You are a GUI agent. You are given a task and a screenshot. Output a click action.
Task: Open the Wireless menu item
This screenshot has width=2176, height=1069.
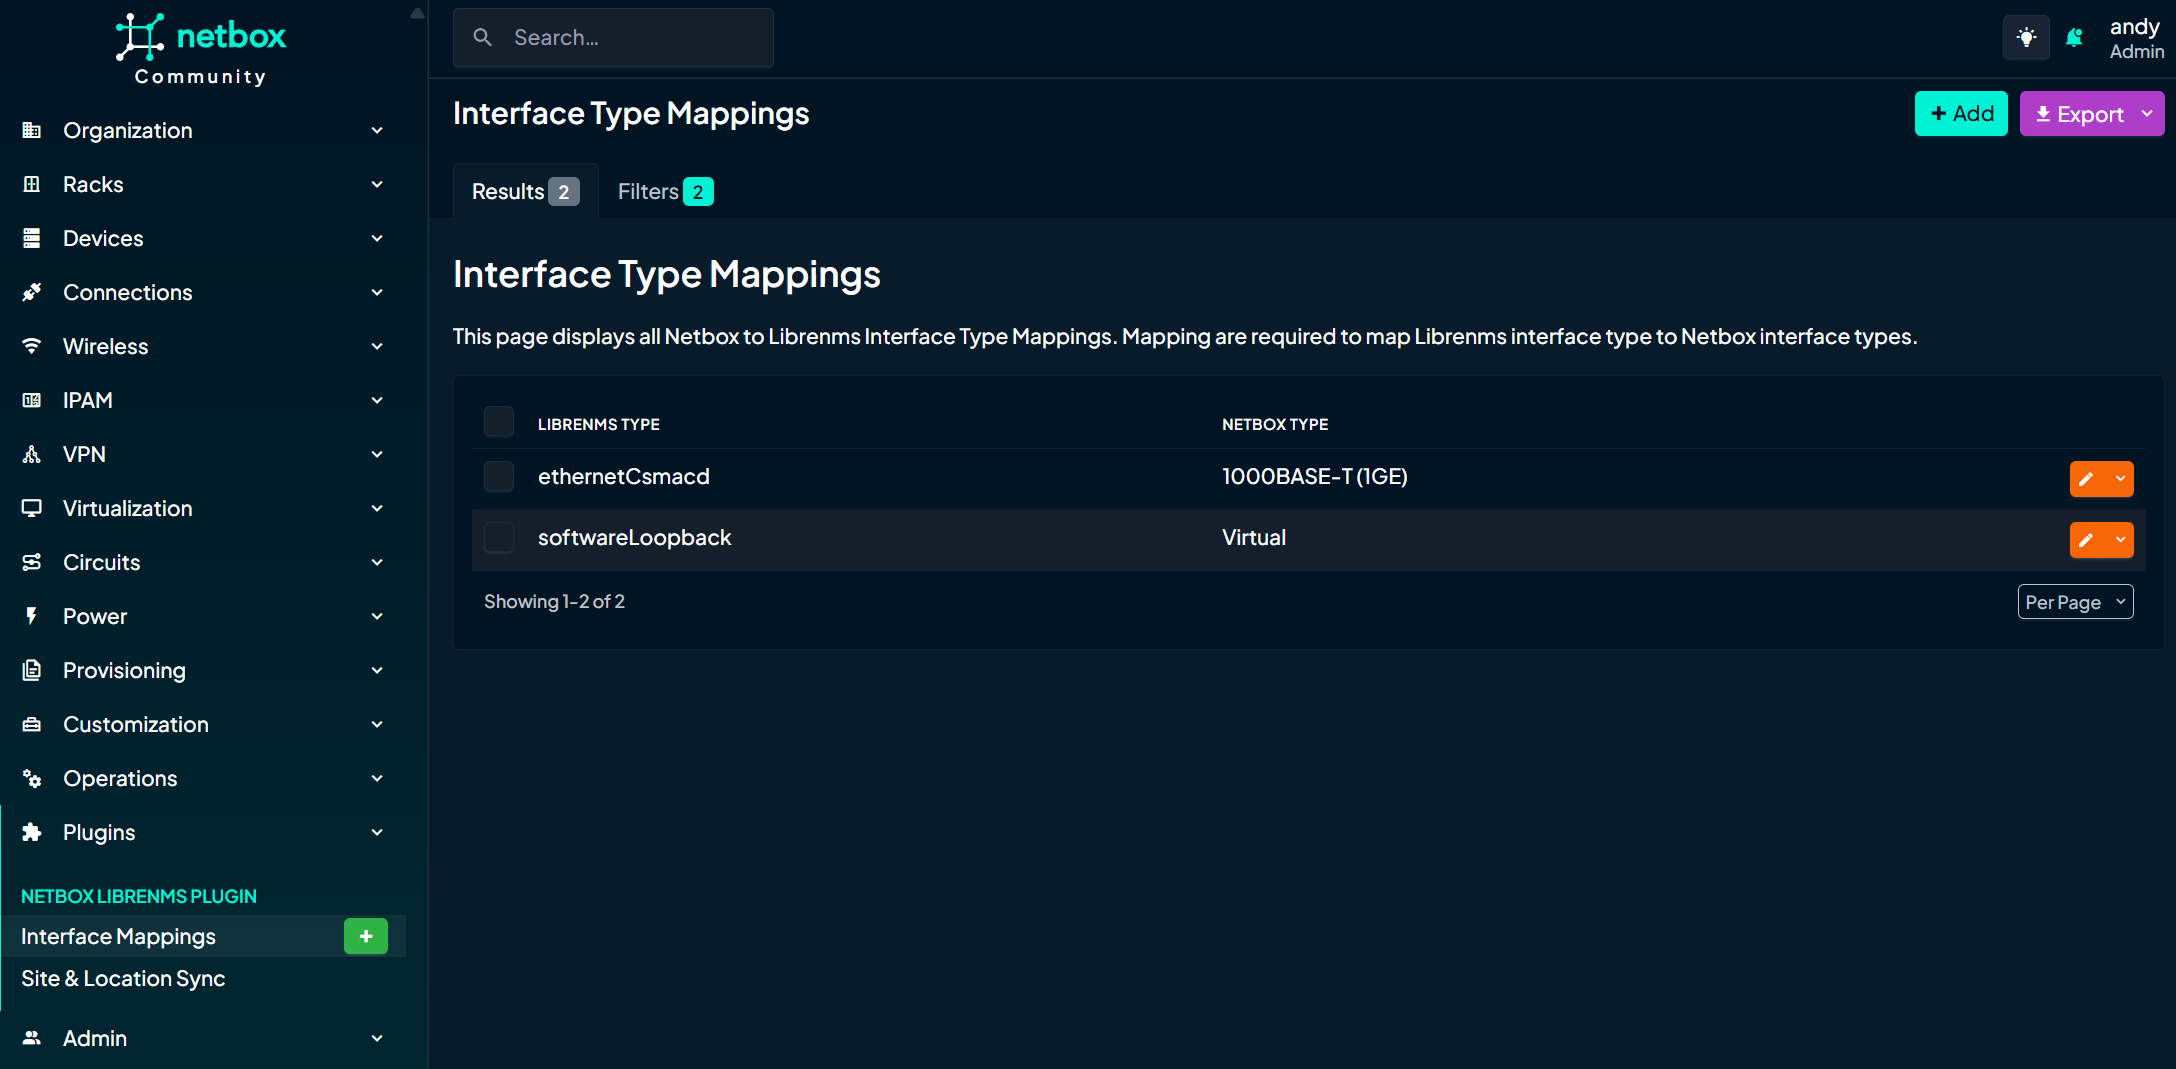point(105,346)
